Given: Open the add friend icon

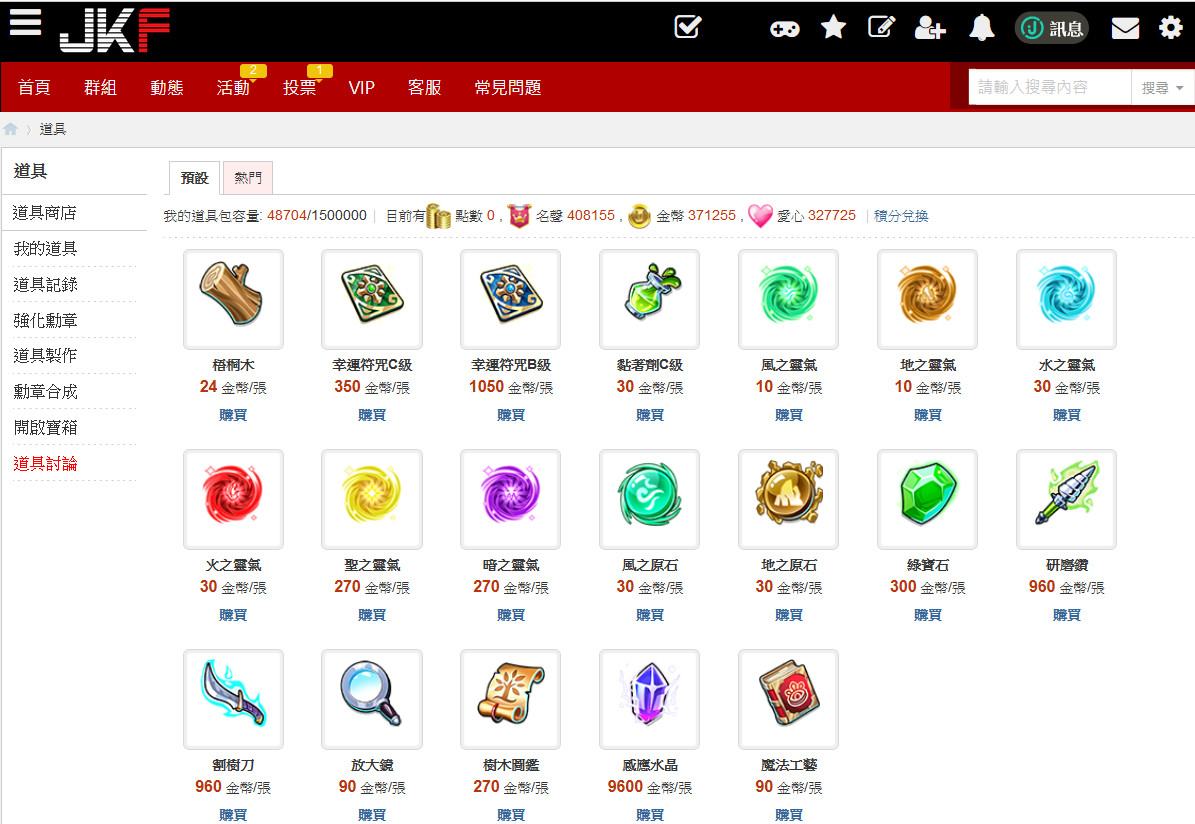Looking at the screenshot, I should (930, 28).
